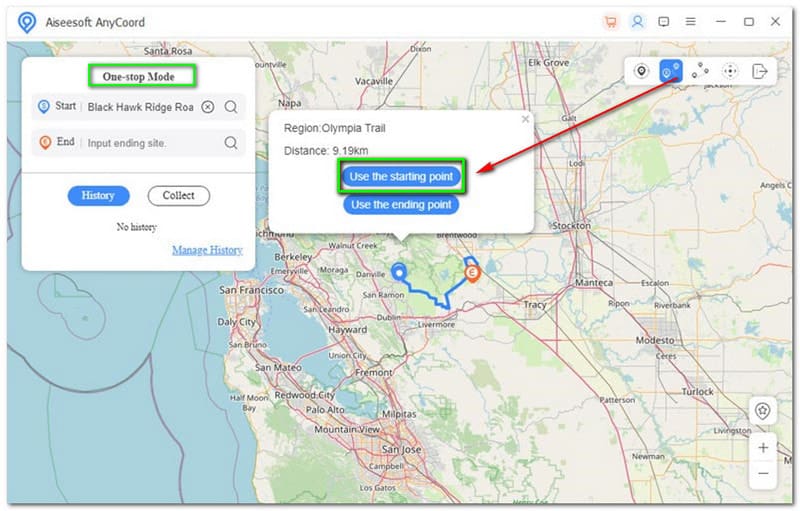Open the feedback message icon
The width and height of the screenshot is (800, 511).
(664, 22)
